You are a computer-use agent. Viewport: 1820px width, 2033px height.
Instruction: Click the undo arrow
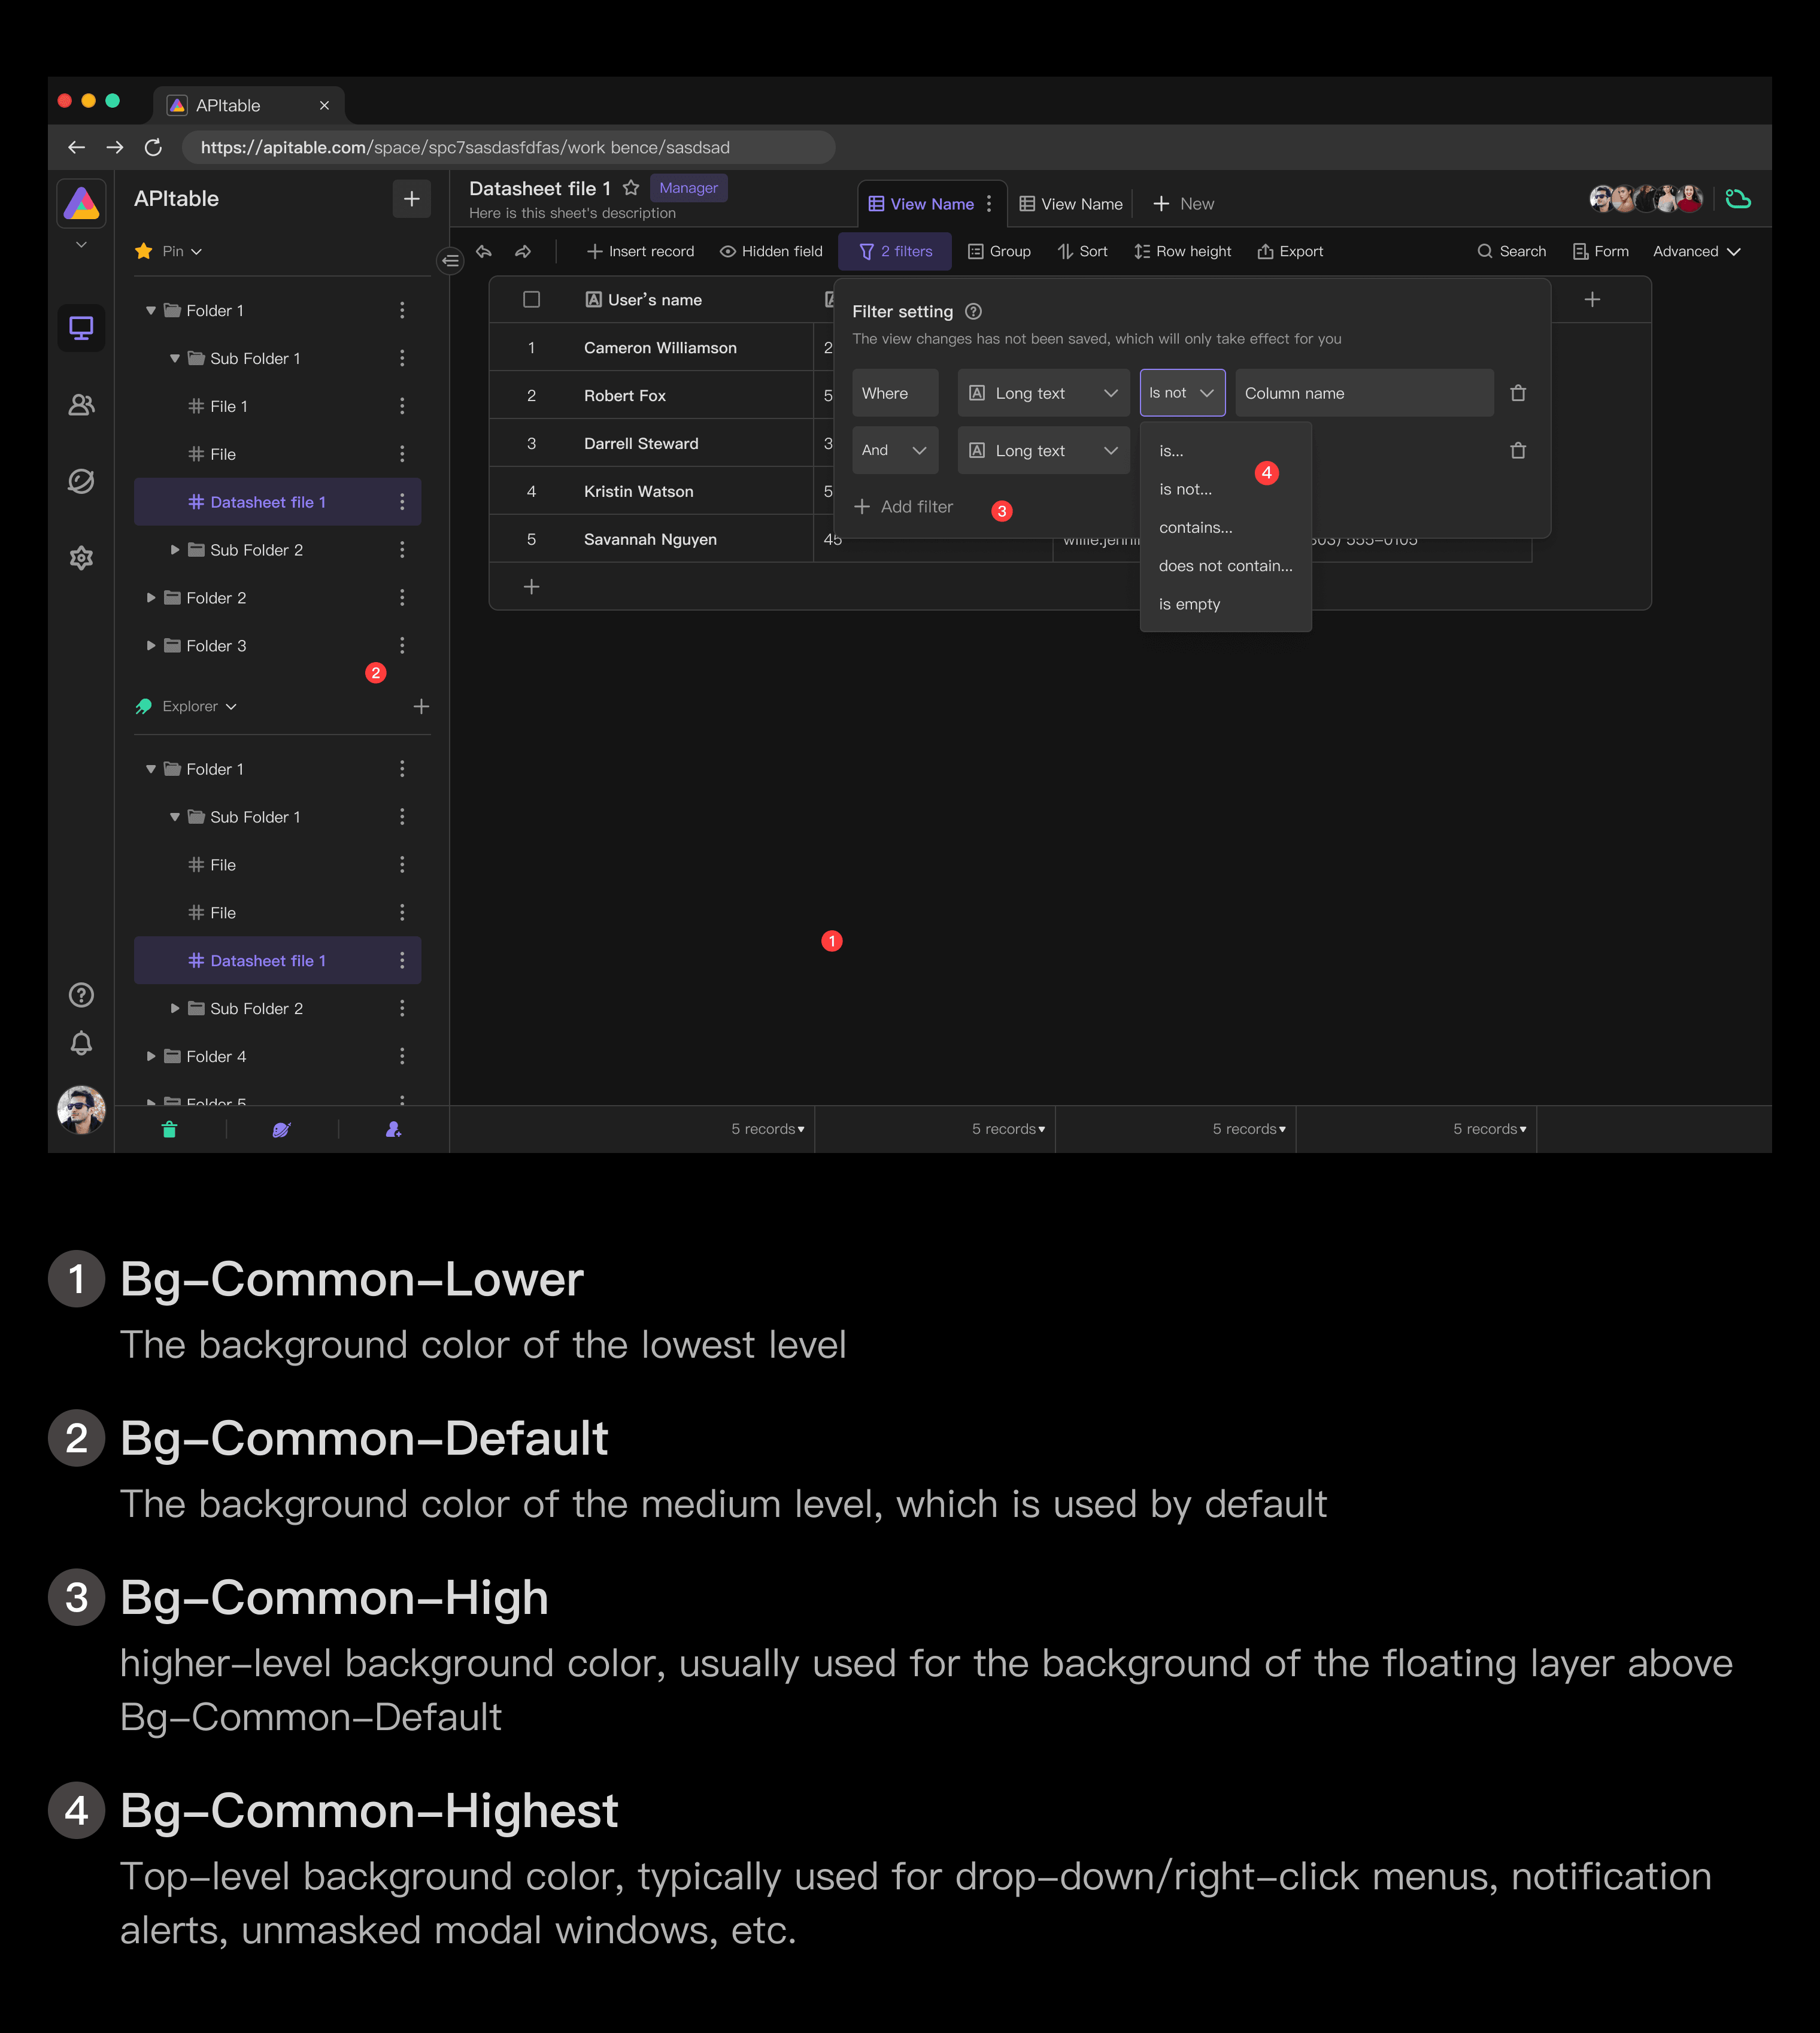[x=484, y=252]
